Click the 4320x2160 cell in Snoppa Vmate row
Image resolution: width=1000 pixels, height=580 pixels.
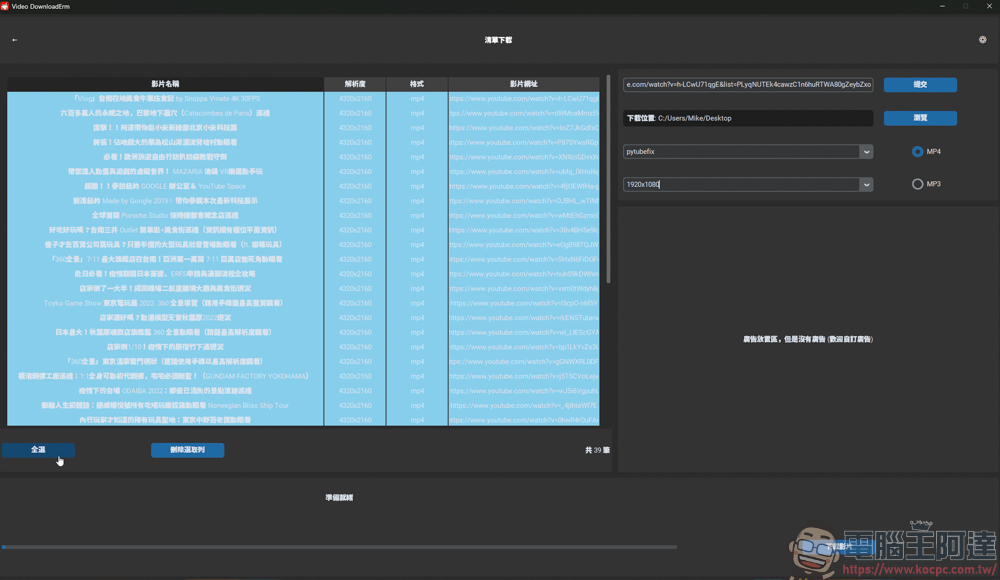click(355, 99)
